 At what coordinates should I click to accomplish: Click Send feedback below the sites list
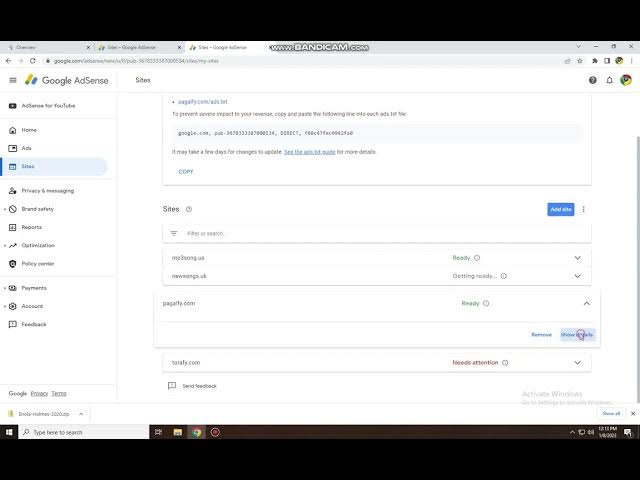(192, 386)
